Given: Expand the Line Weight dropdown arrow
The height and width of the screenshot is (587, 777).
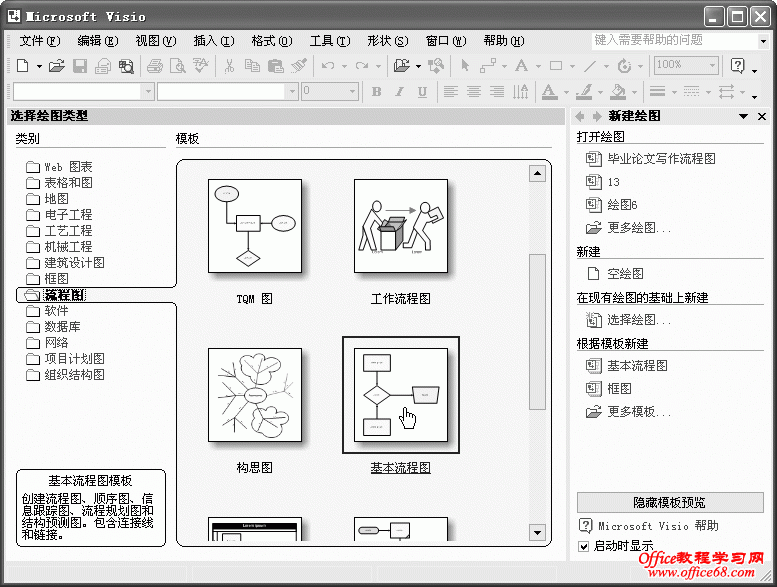Looking at the screenshot, I should [674, 92].
